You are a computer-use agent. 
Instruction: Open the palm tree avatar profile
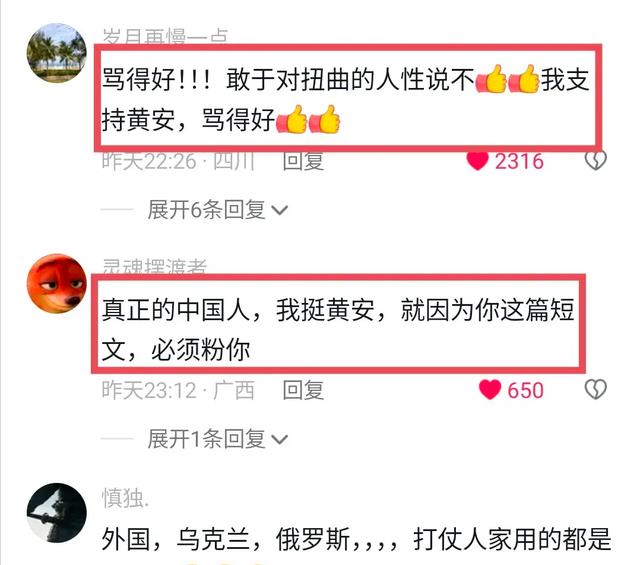pos(56,53)
